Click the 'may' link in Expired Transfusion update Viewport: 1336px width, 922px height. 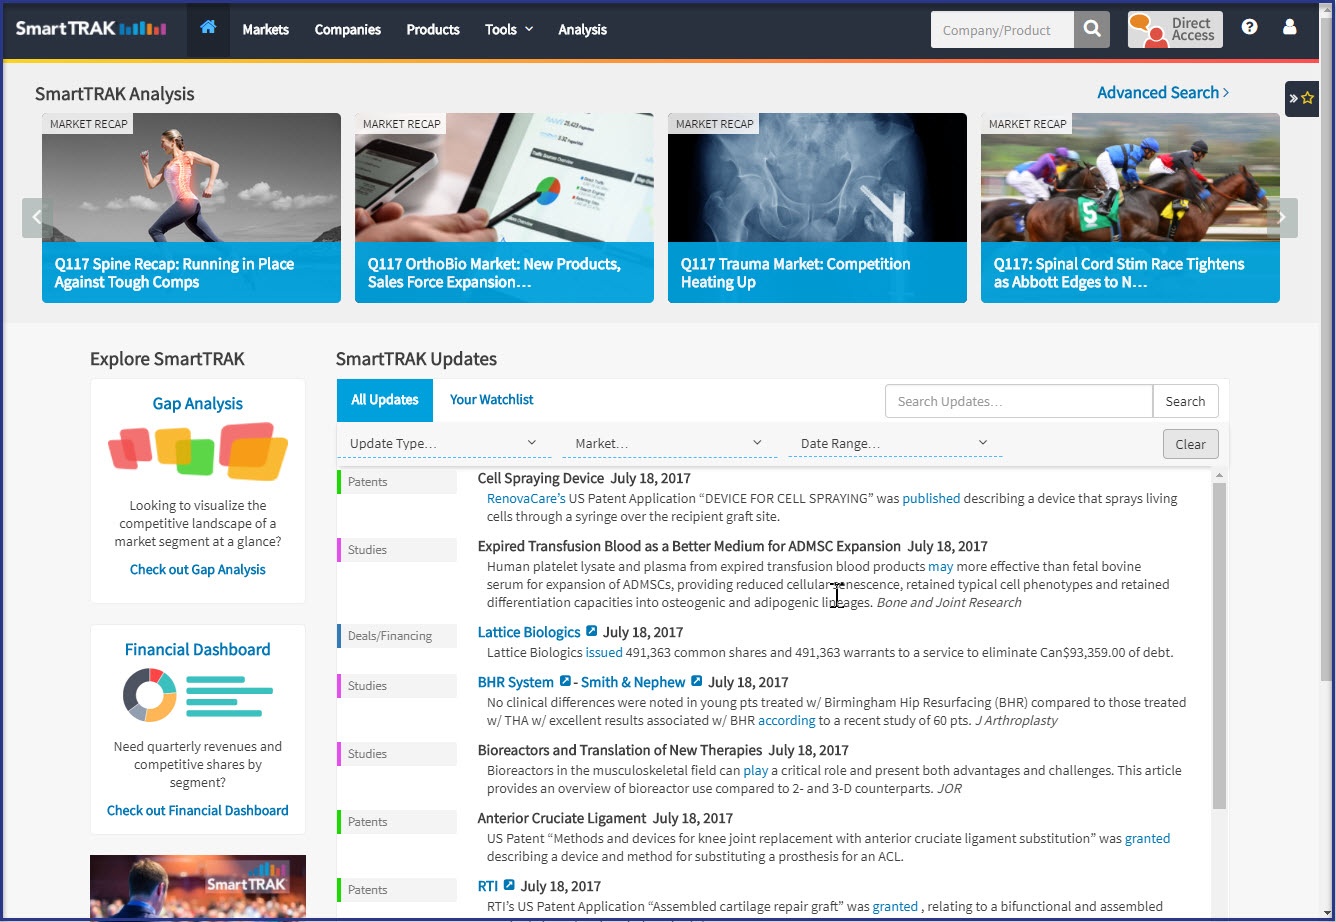pyautogui.click(x=941, y=566)
